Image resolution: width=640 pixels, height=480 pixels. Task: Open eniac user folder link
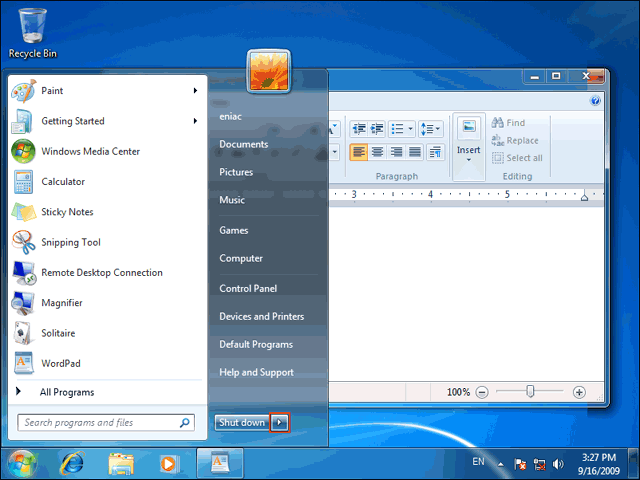pyautogui.click(x=231, y=117)
